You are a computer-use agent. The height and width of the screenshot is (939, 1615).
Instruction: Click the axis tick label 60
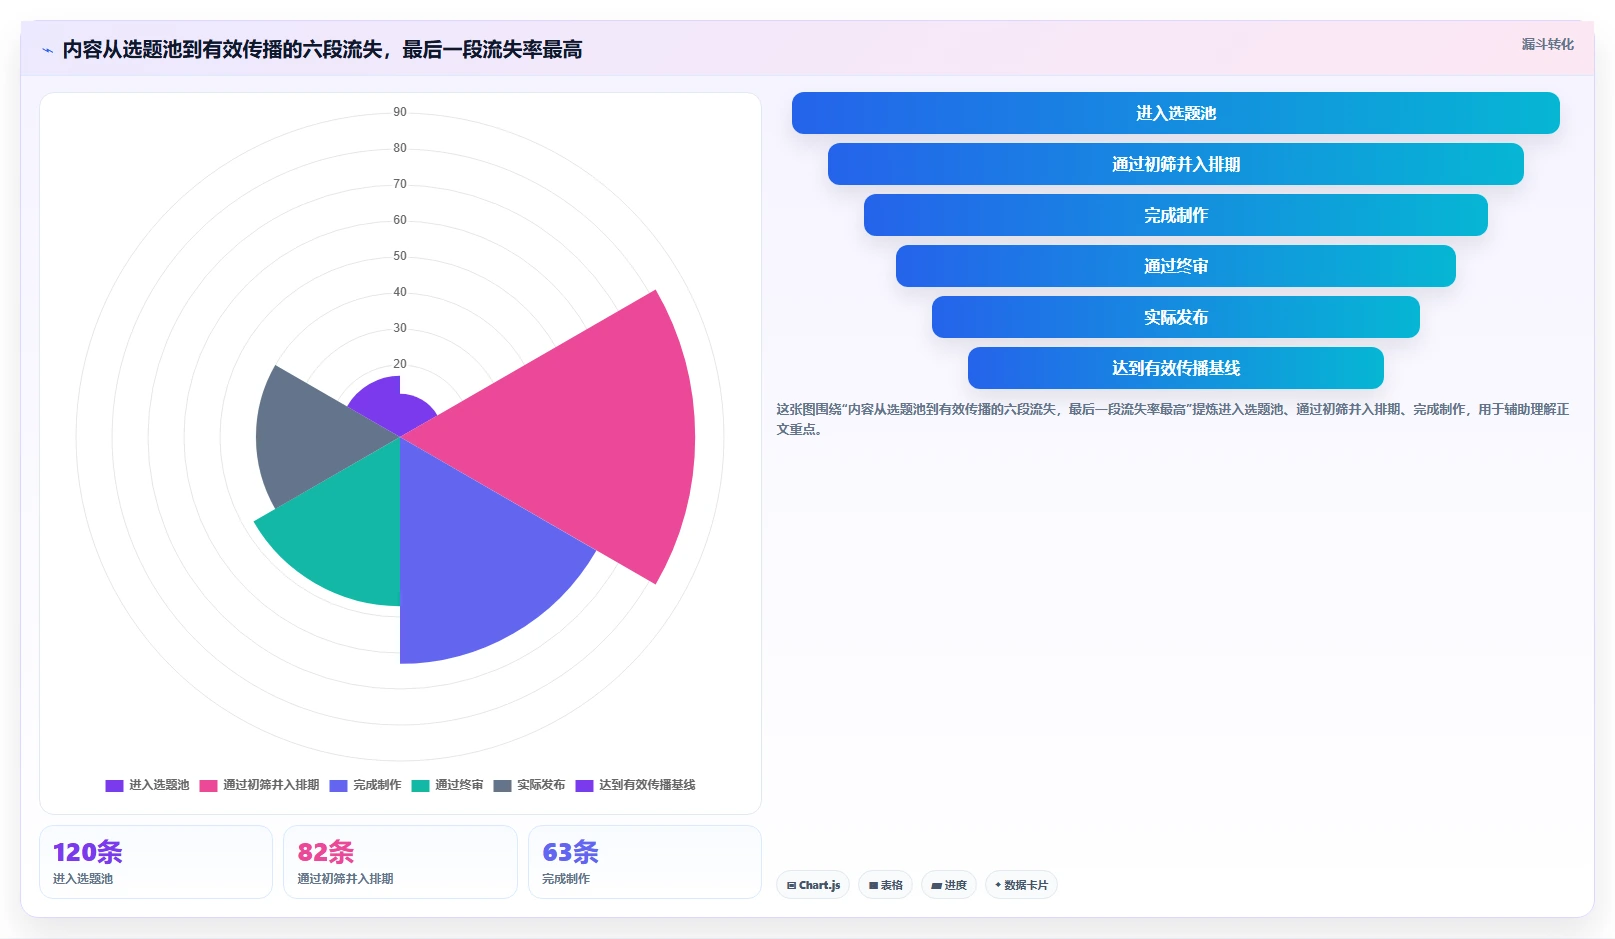coord(400,220)
